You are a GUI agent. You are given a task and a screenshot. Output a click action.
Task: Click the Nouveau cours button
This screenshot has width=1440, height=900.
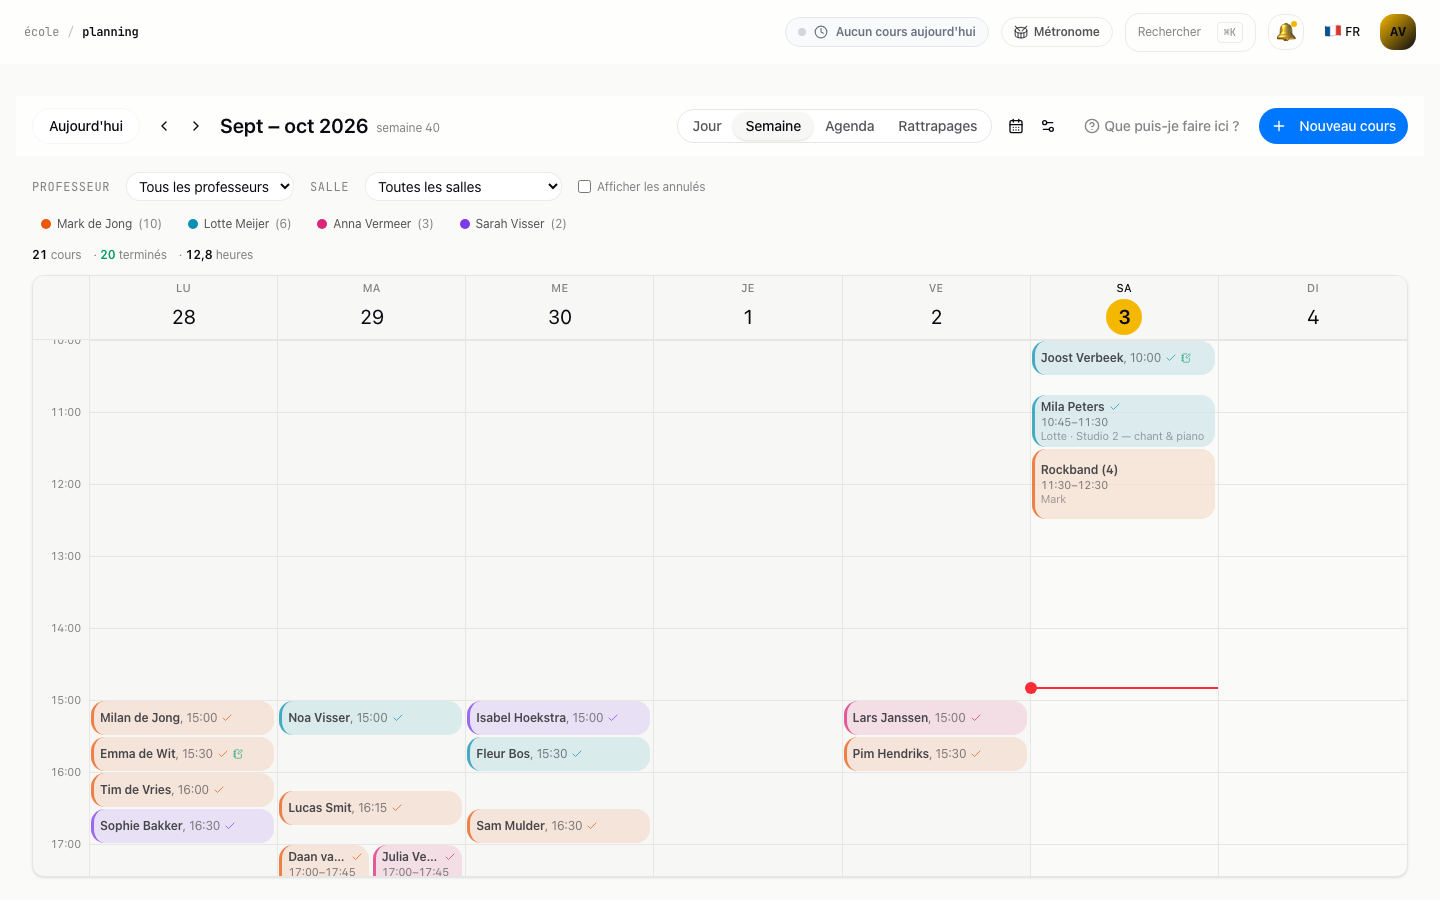click(x=1333, y=126)
